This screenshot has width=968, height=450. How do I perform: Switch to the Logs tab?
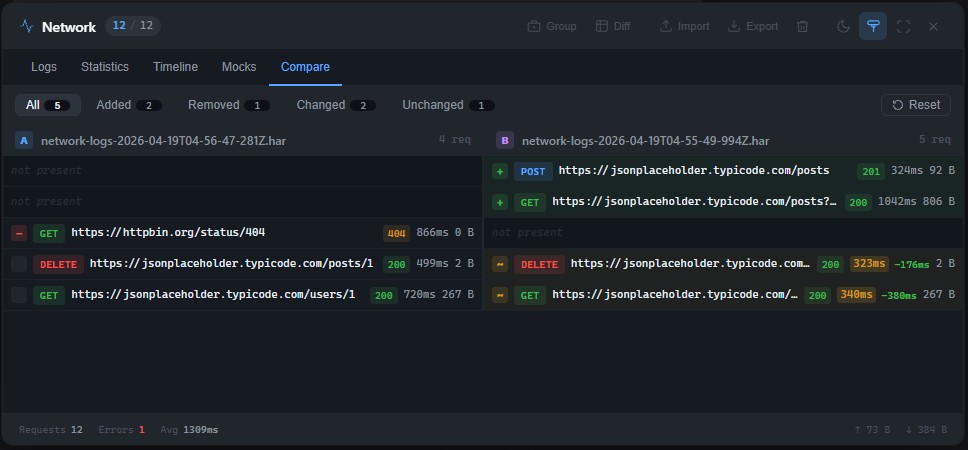click(44, 67)
